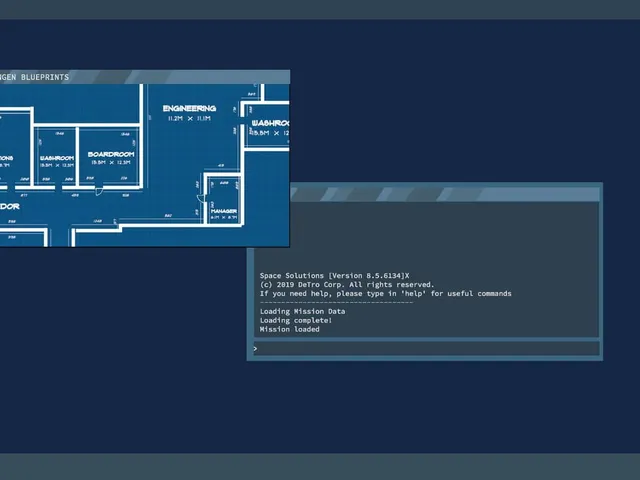Select the Washroom beside the Boardroom
Viewport: 640px width, 480px height.
pos(57,158)
